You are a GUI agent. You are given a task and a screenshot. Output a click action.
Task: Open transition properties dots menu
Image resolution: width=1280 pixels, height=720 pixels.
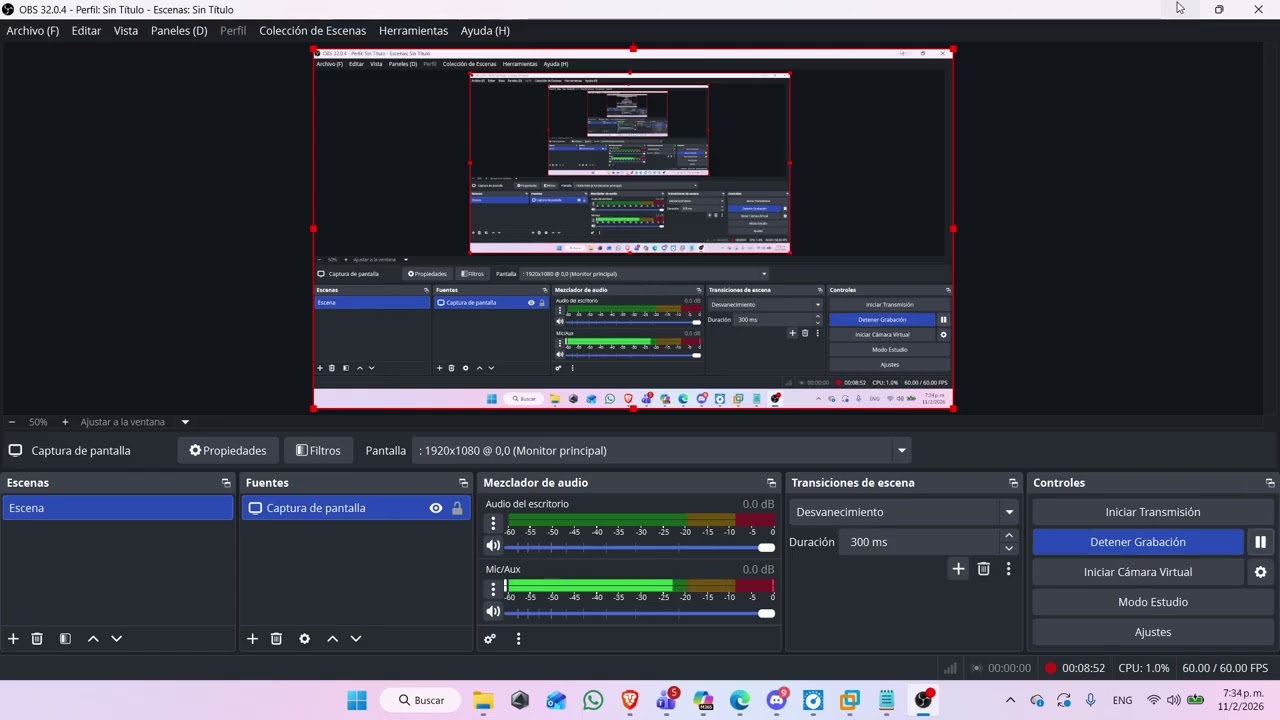[x=1008, y=569]
